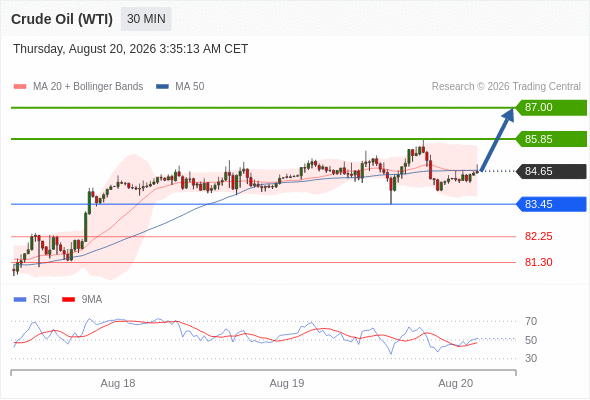
Task: Click the 85.85 green resistance tag
Action: [551, 139]
